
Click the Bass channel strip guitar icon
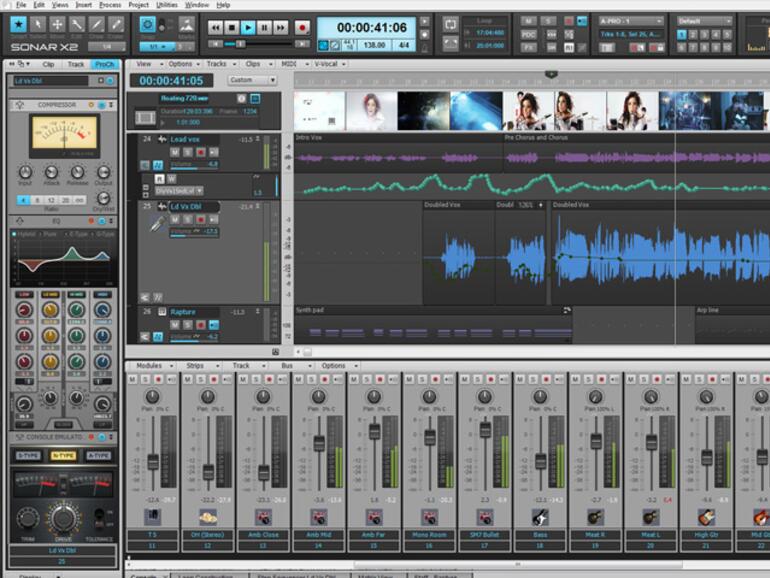point(541,517)
